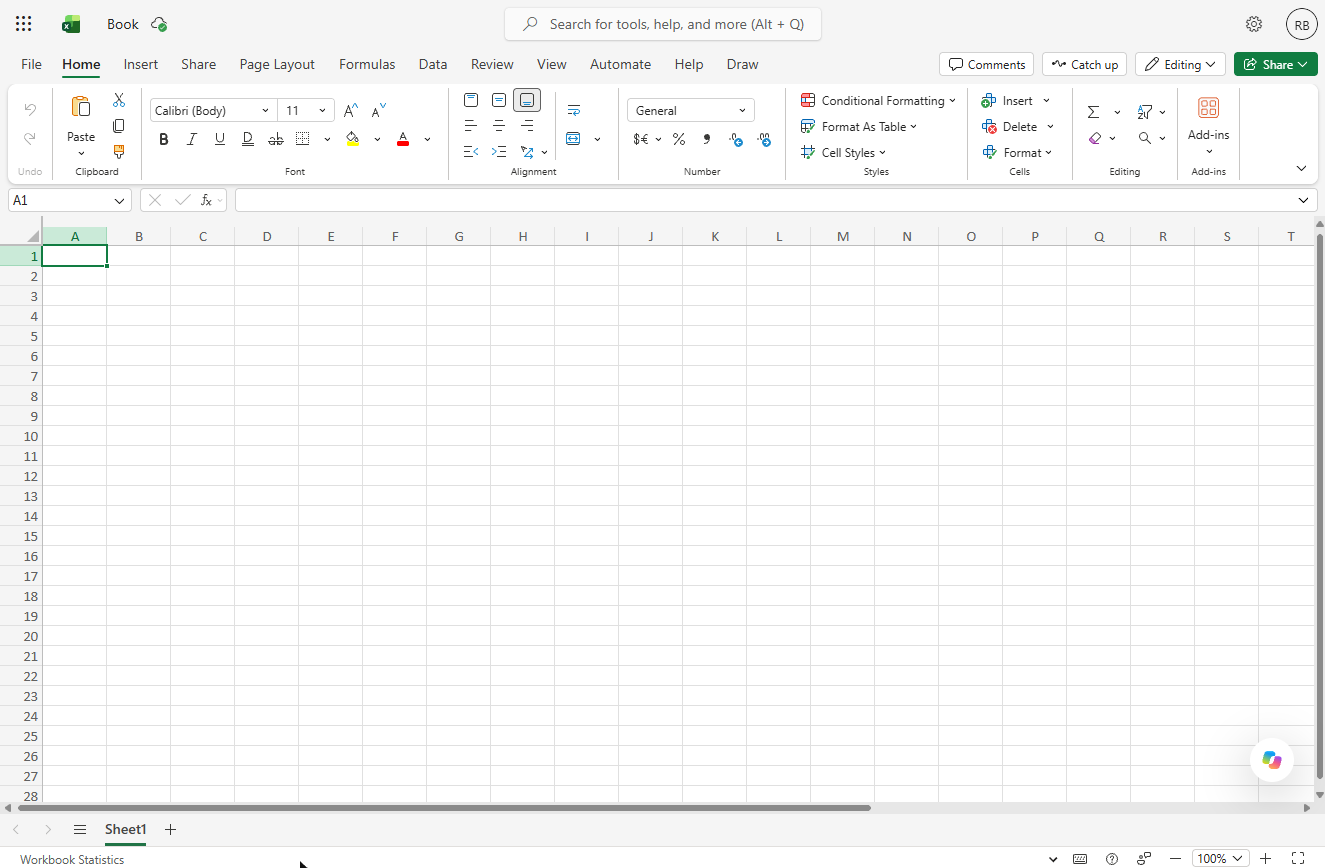Open Workbook Statistics in status bar

(x=72, y=859)
